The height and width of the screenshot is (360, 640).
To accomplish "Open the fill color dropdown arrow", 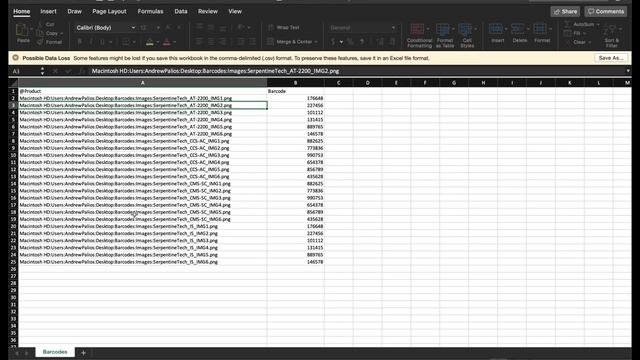I will (x=158, y=42).
